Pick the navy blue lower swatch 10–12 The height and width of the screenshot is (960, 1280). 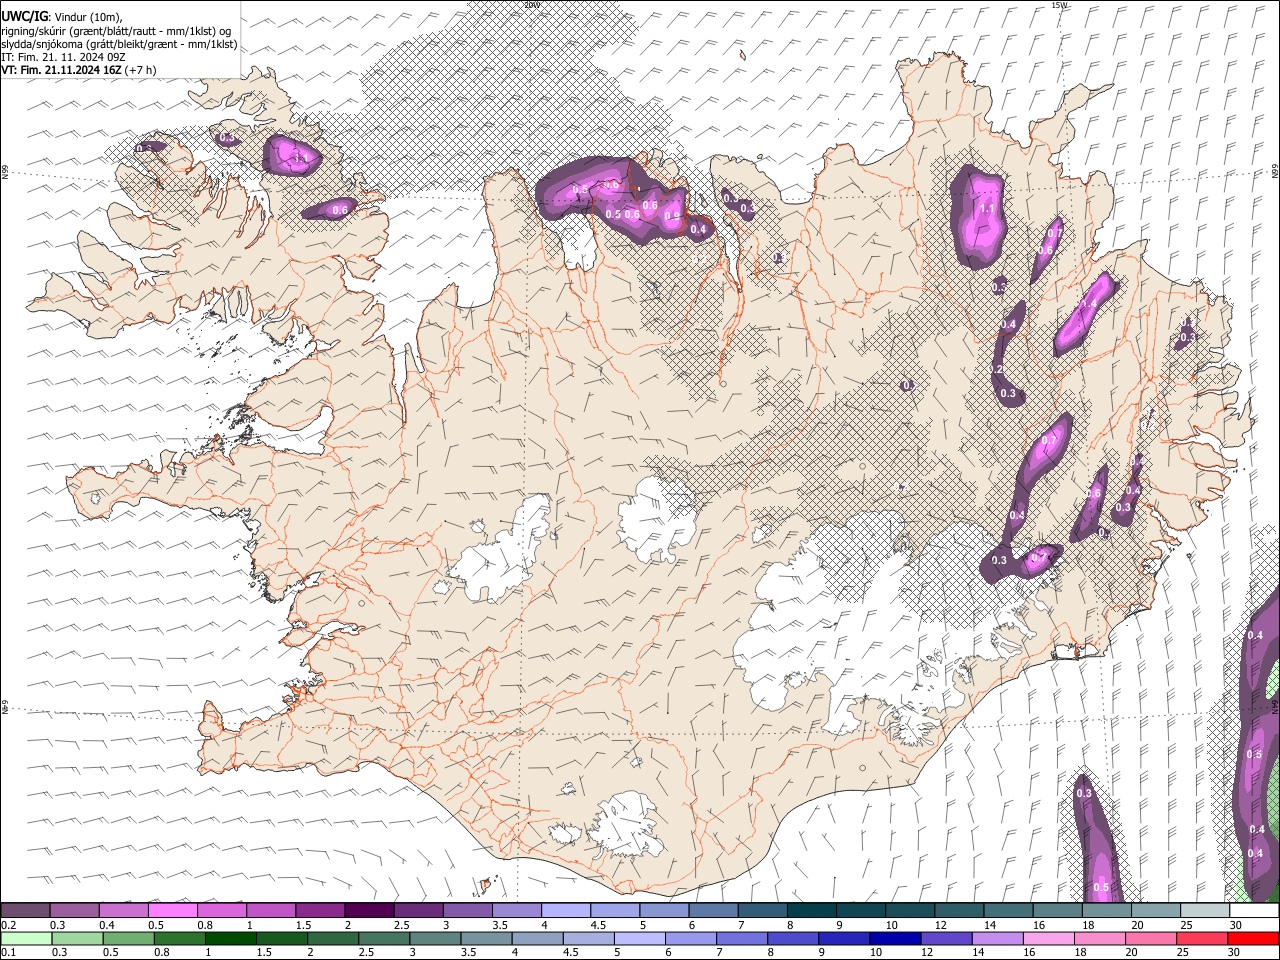[895, 938]
